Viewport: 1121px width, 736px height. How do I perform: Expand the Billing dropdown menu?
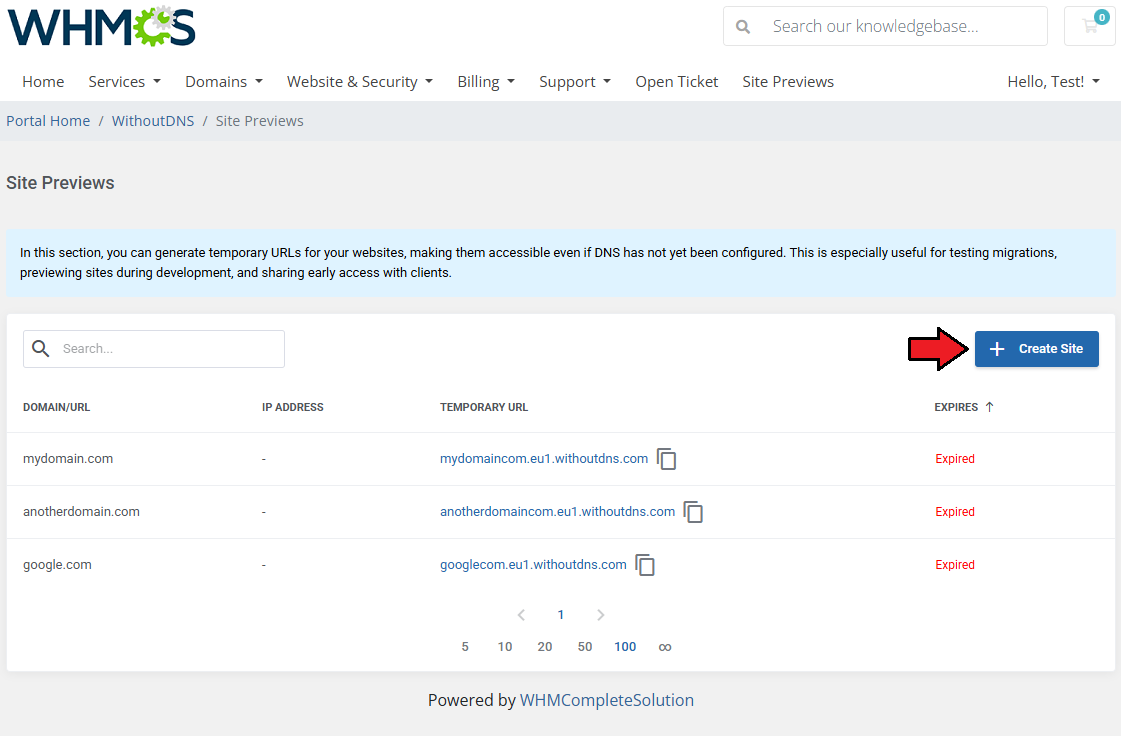486,82
